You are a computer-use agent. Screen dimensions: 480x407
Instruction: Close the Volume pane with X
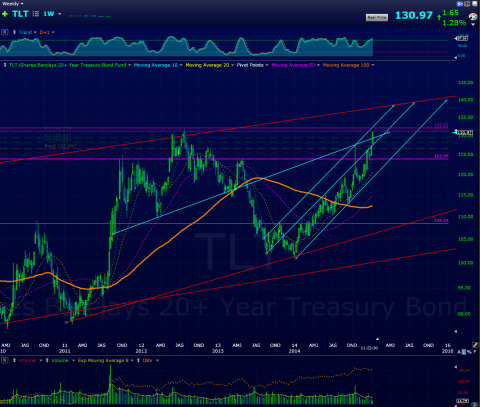(x=4, y=360)
